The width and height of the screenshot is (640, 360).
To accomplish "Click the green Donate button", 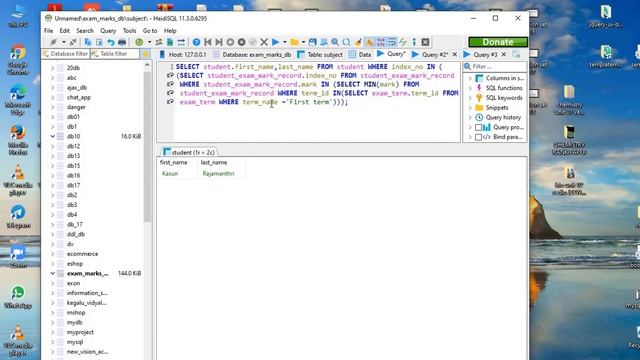I will (x=498, y=42).
